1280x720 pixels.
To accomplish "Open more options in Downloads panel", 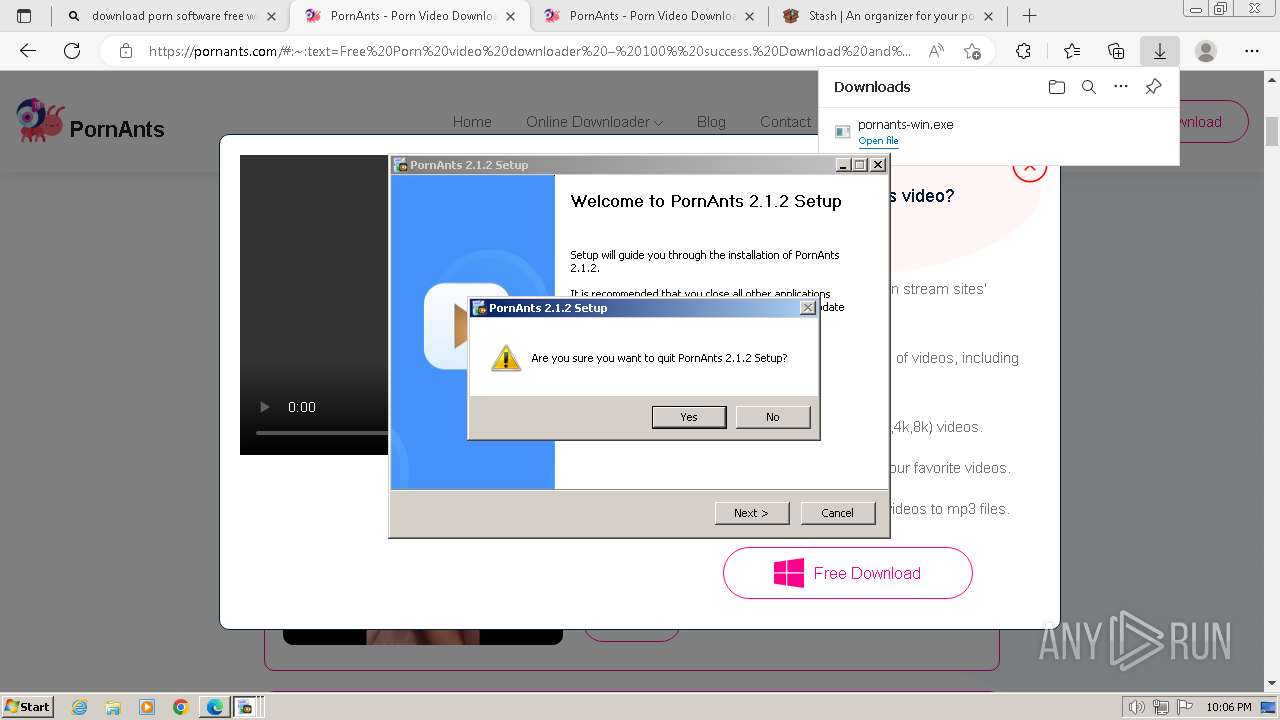I will pos(1121,87).
